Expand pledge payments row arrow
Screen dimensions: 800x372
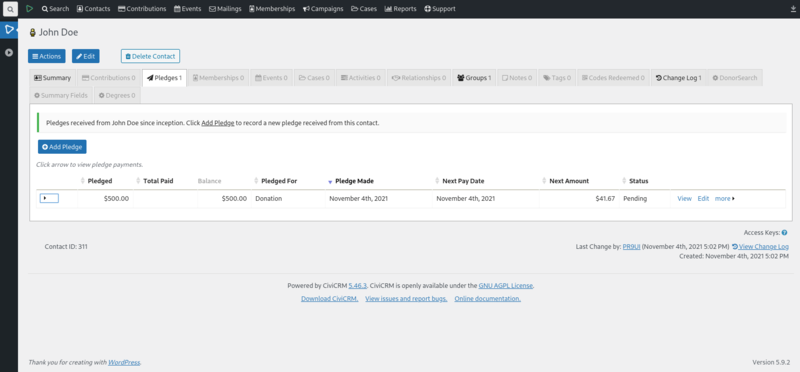(x=49, y=199)
